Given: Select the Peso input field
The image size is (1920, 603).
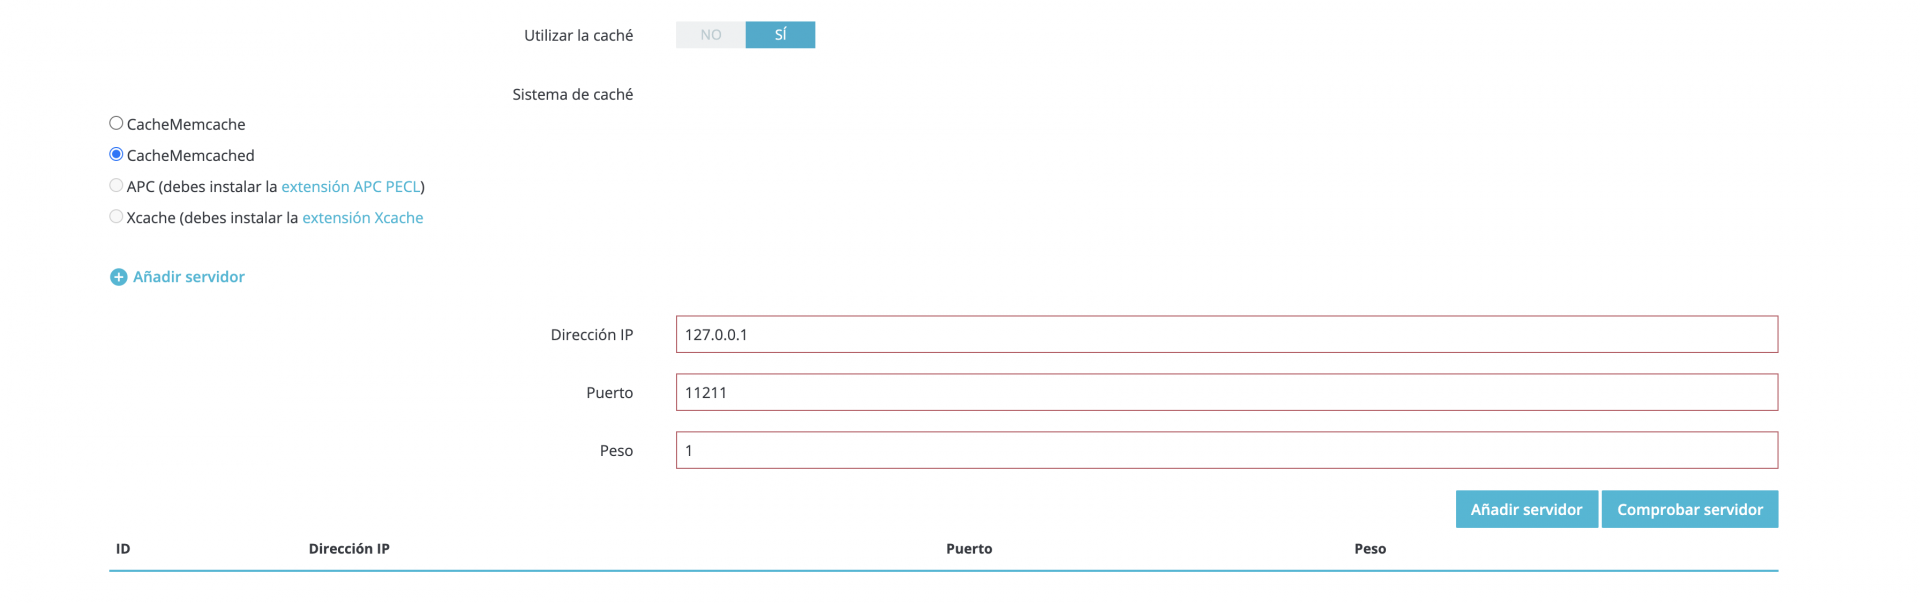Looking at the screenshot, I should [x=1227, y=450].
